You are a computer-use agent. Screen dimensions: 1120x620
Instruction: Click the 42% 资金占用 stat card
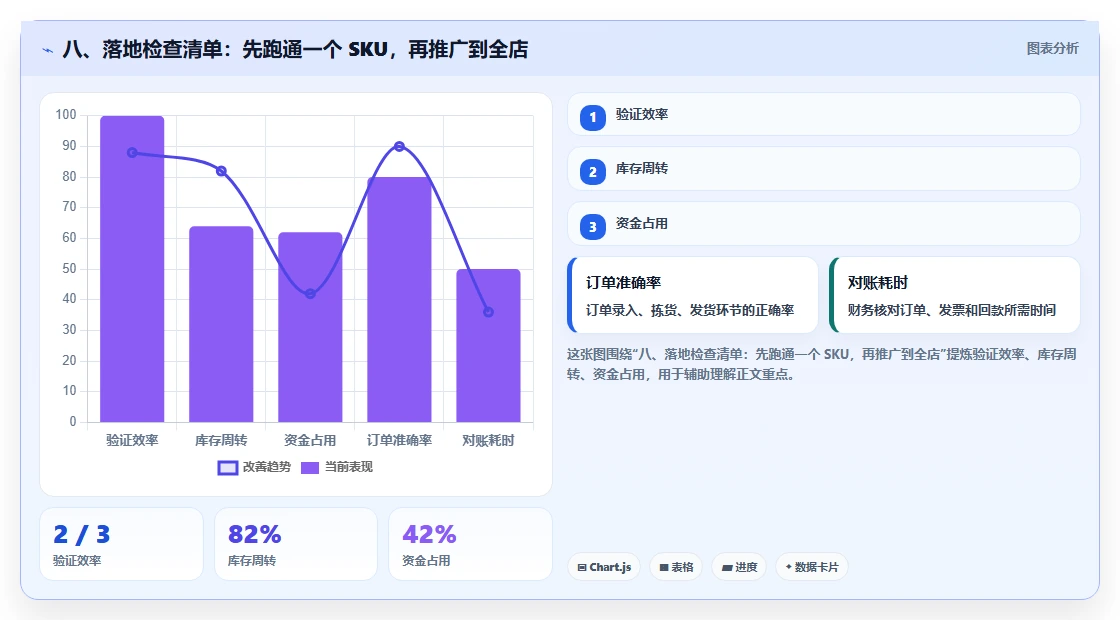point(470,544)
